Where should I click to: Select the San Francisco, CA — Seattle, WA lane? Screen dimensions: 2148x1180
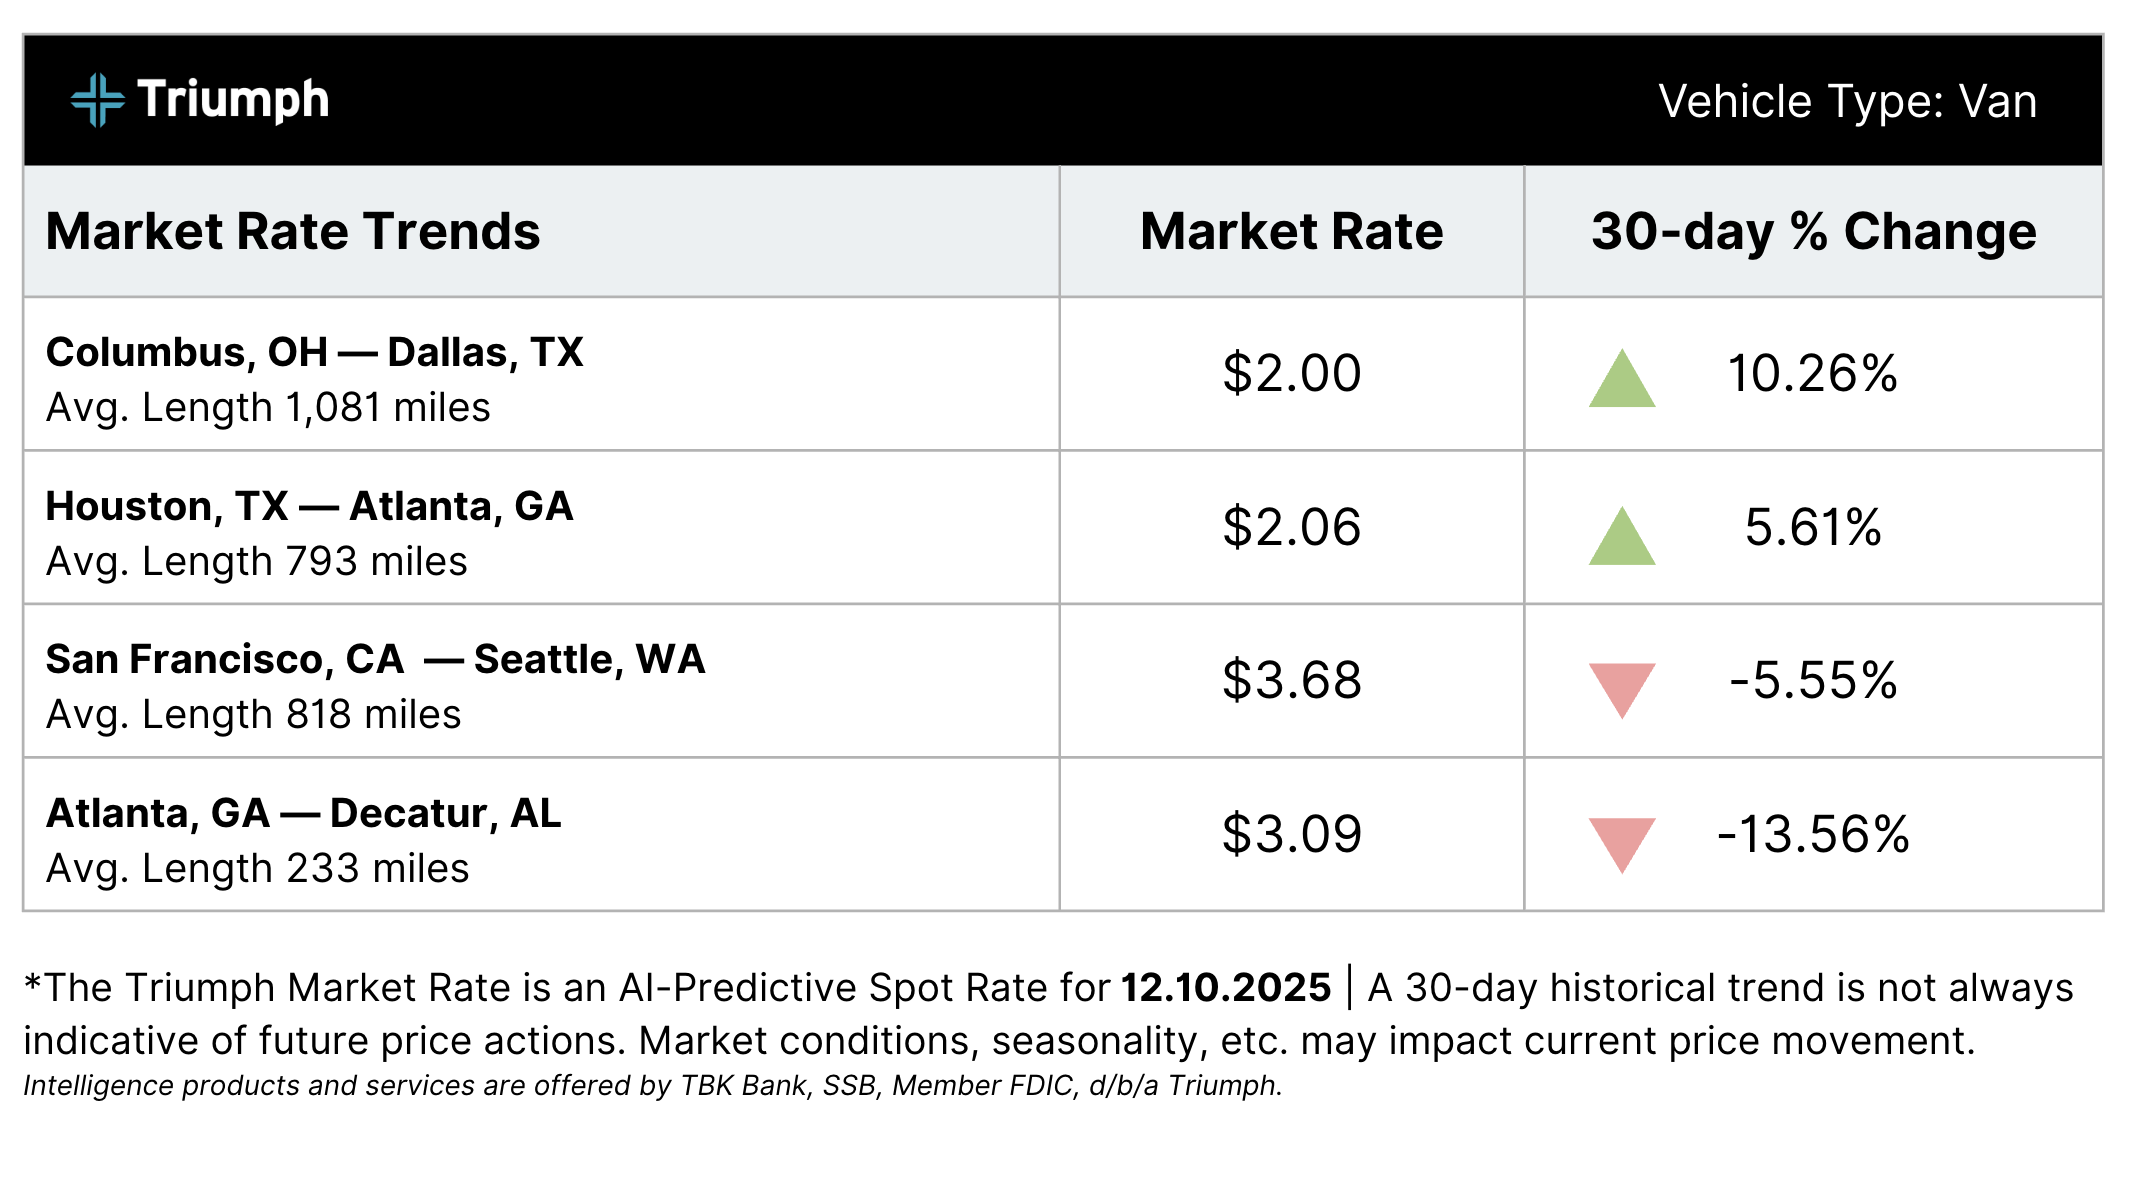(x=375, y=660)
